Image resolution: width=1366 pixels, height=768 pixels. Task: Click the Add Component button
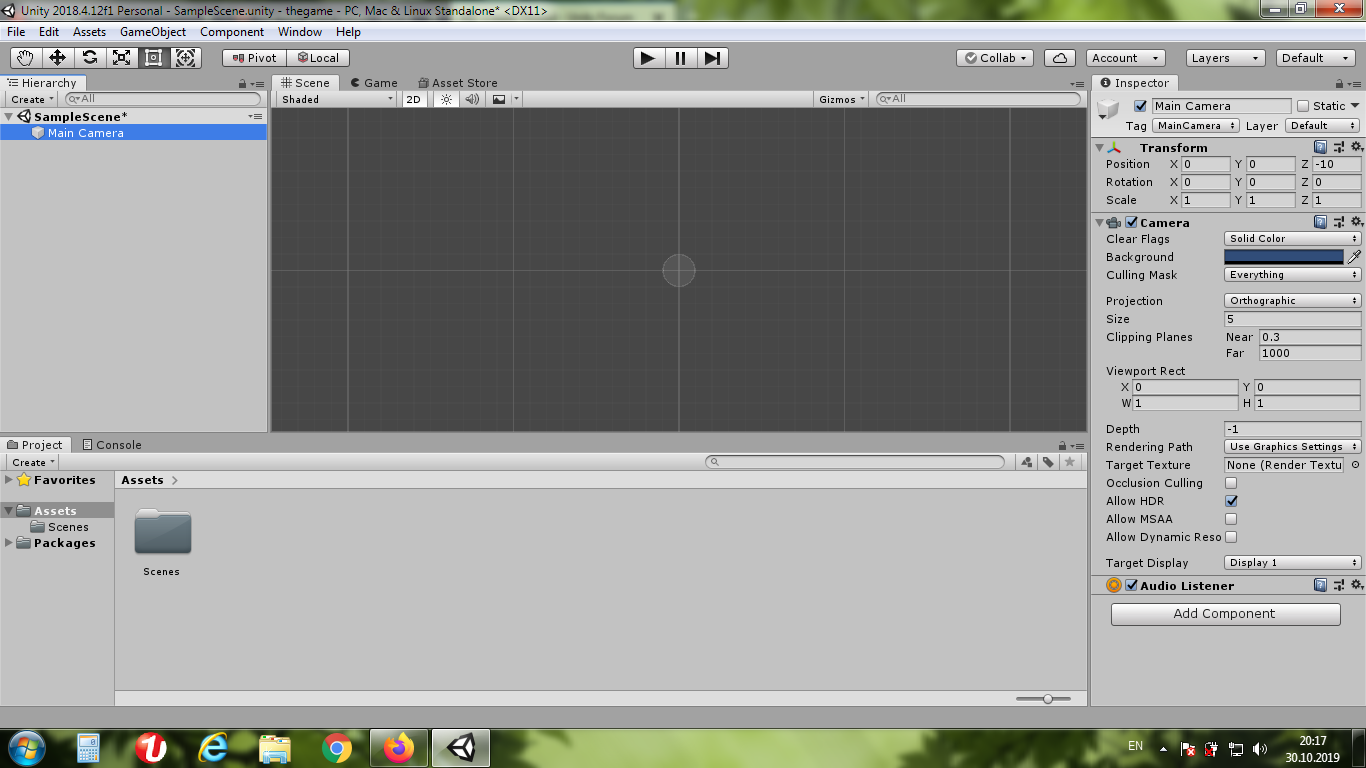pyautogui.click(x=1225, y=614)
